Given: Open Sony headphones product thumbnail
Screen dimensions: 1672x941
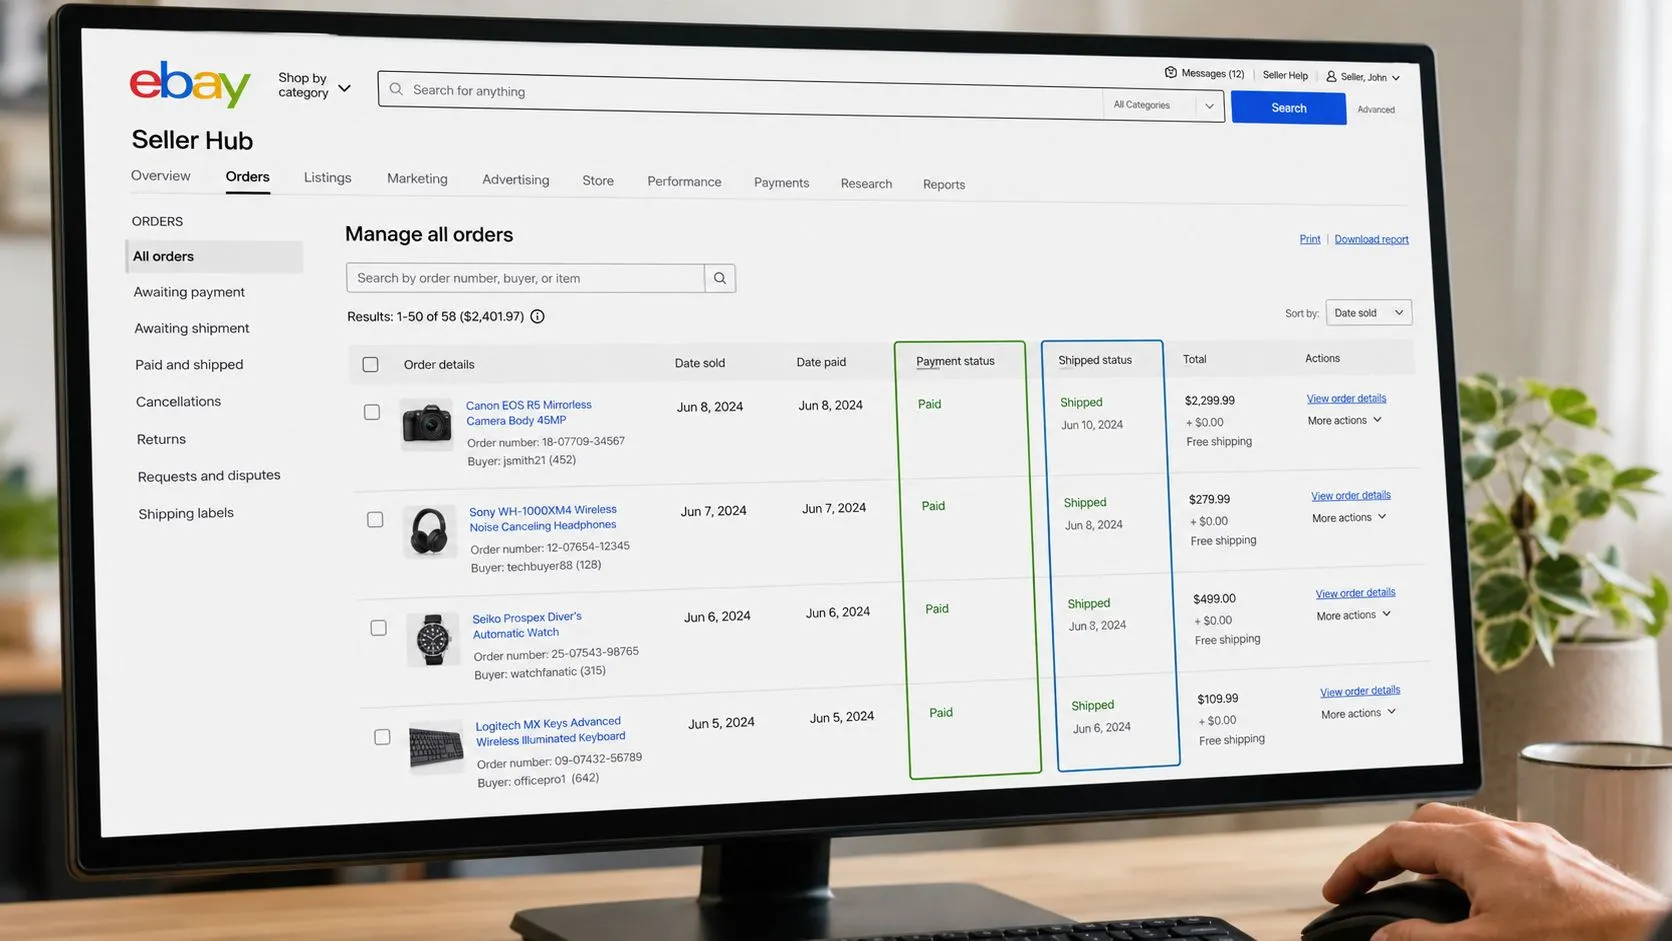Looking at the screenshot, I should pos(430,530).
